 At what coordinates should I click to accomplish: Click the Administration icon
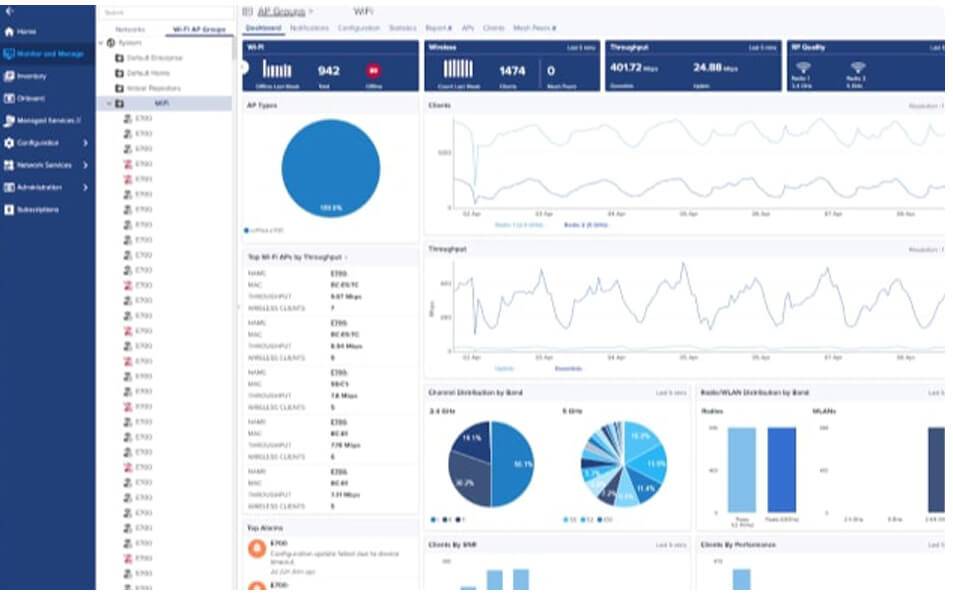pyautogui.click(x=9, y=187)
